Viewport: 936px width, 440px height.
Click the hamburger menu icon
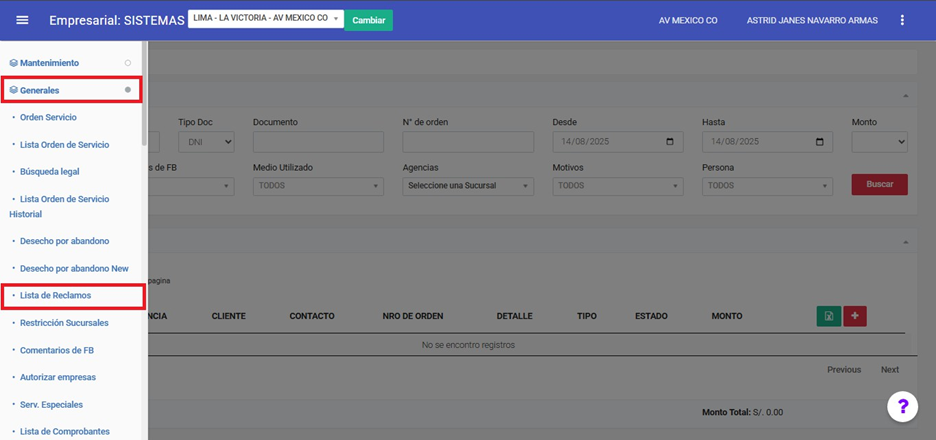pyautogui.click(x=22, y=20)
